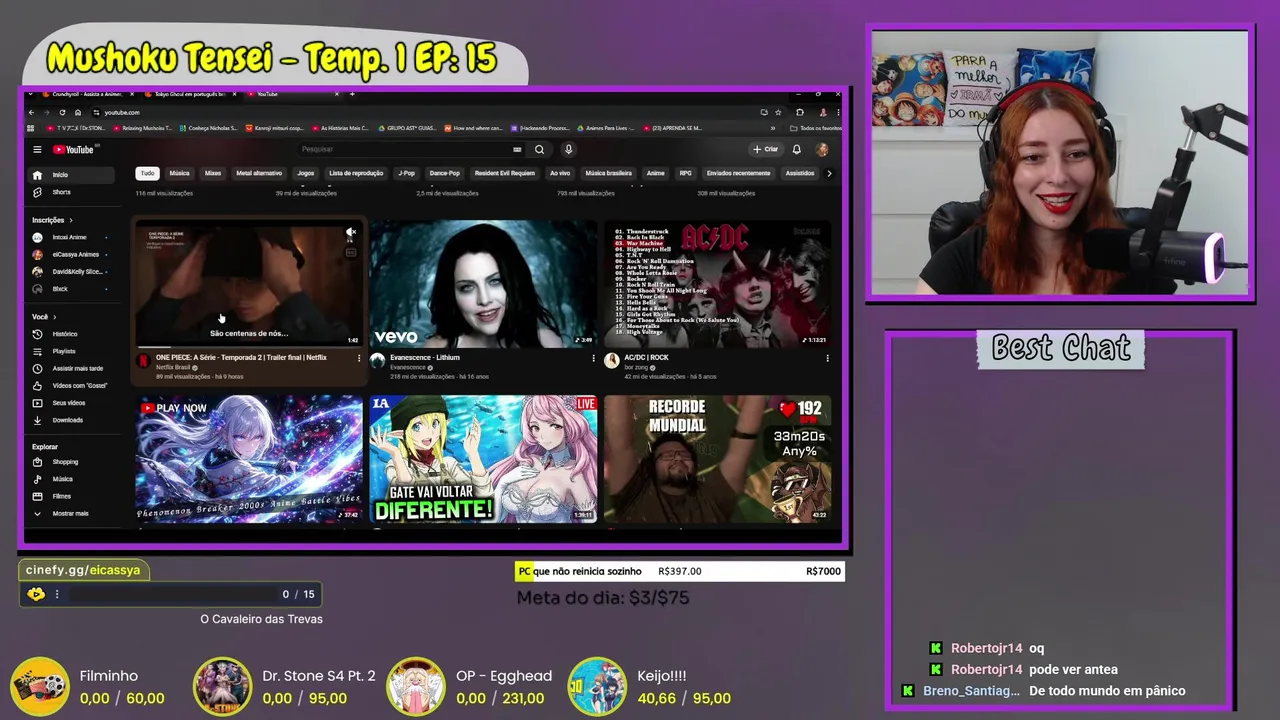Viewport: 1280px width, 720px height.
Task: Bookmark page with star icon
Action: (x=778, y=112)
